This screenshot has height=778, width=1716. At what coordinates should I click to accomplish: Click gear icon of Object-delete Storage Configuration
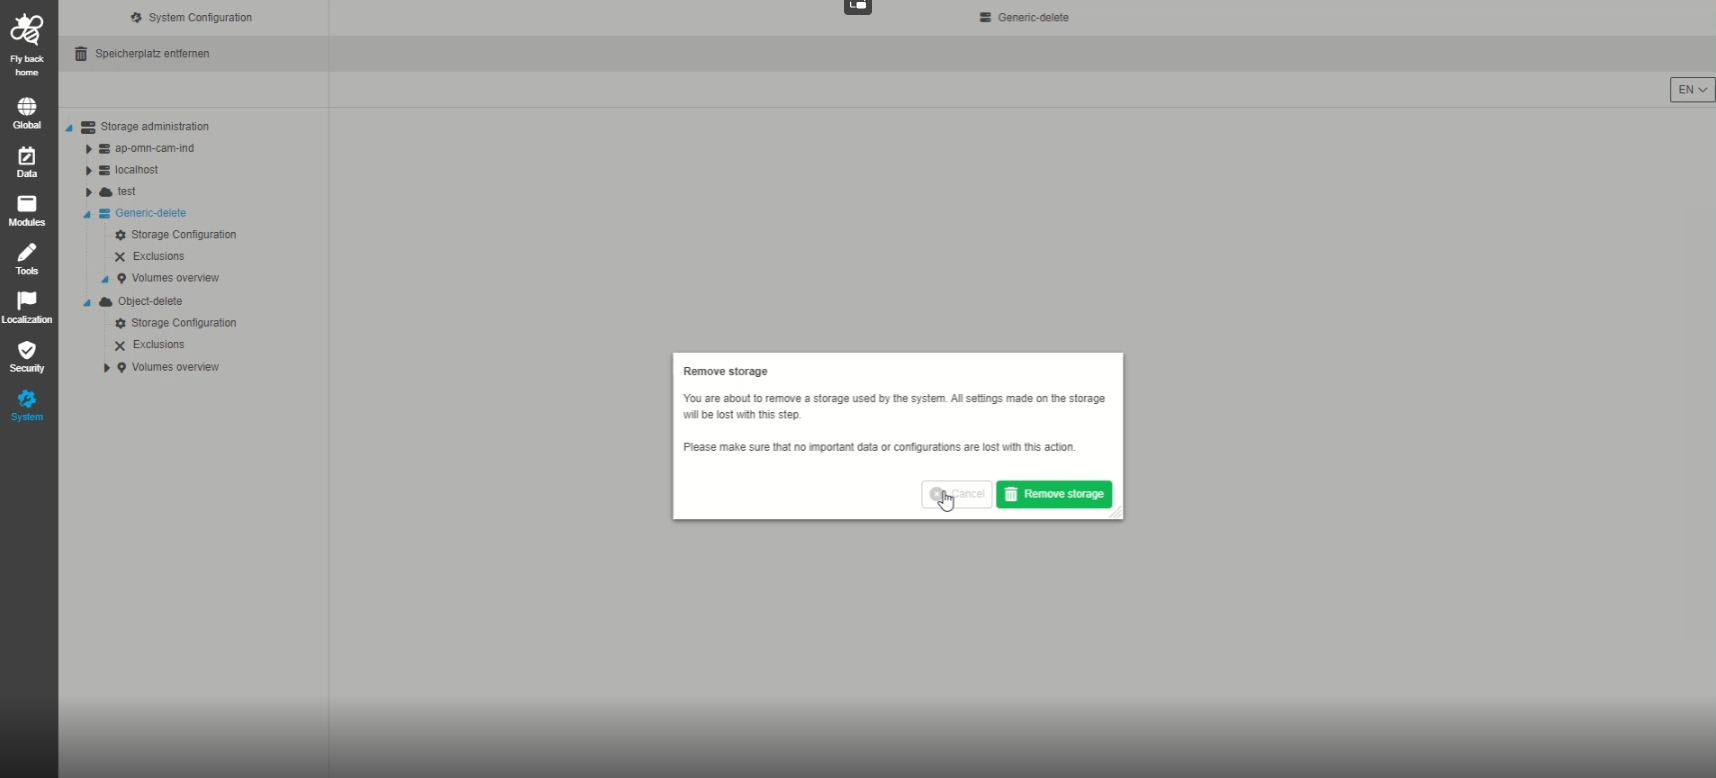pos(120,324)
